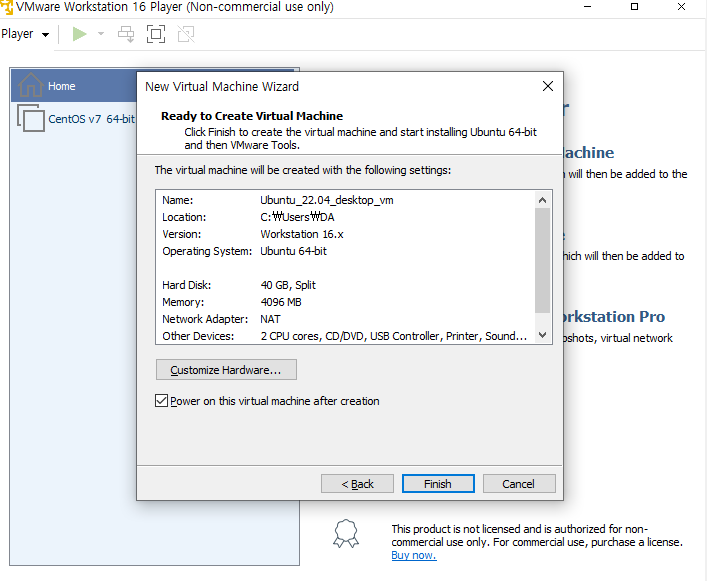The image size is (707, 581).
Task: Click the Other Devices 2 CPU cores row
Action: (344, 336)
